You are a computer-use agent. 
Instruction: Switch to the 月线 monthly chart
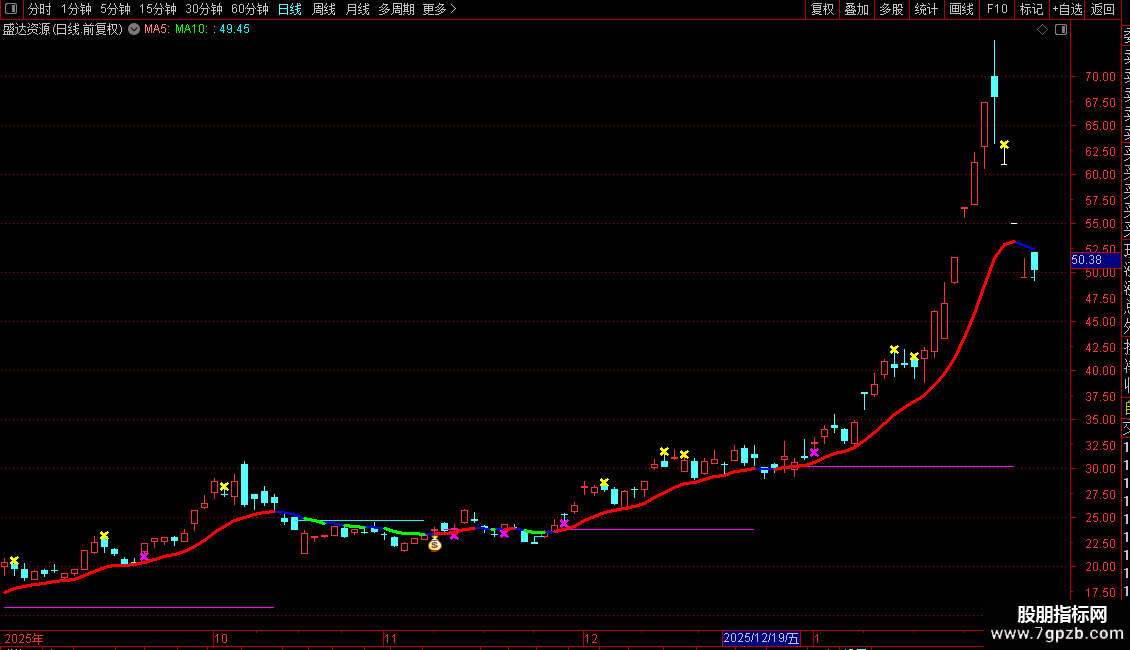pyautogui.click(x=357, y=9)
